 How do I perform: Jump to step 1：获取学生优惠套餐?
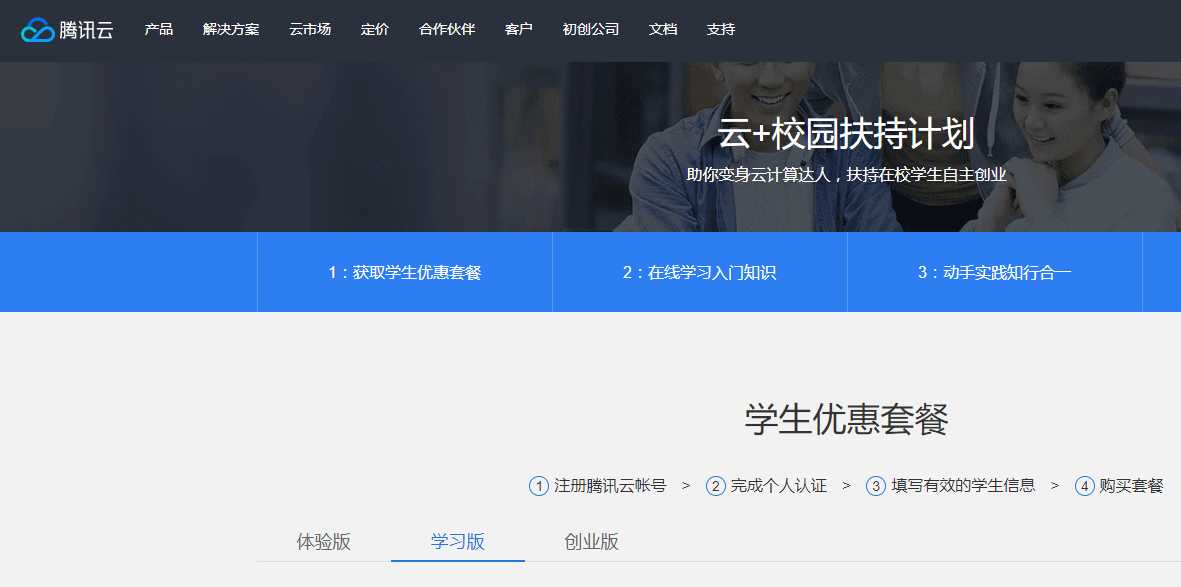pos(404,273)
